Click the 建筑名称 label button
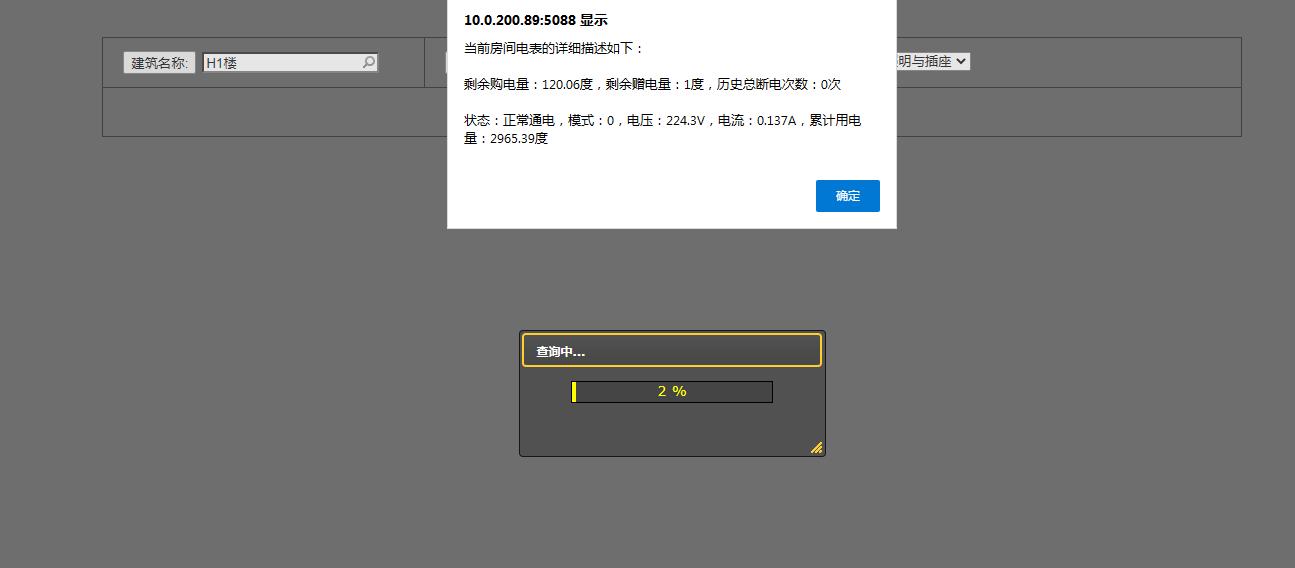1295x568 pixels. [x=159, y=63]
